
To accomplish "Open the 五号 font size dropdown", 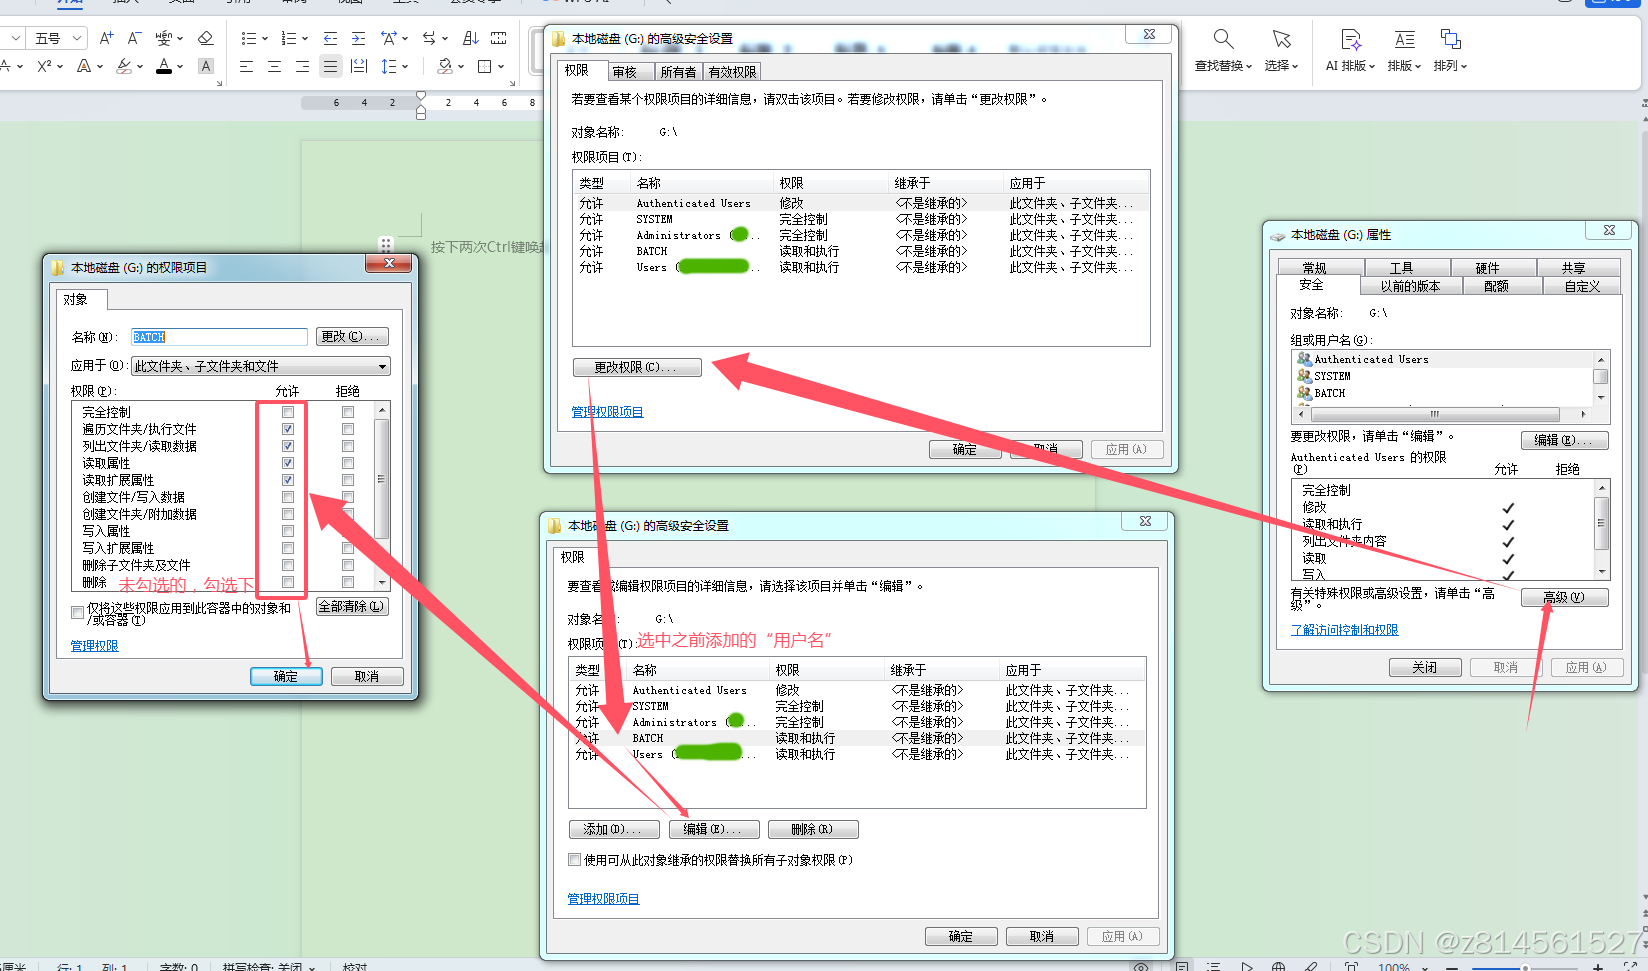I will 76,38.
